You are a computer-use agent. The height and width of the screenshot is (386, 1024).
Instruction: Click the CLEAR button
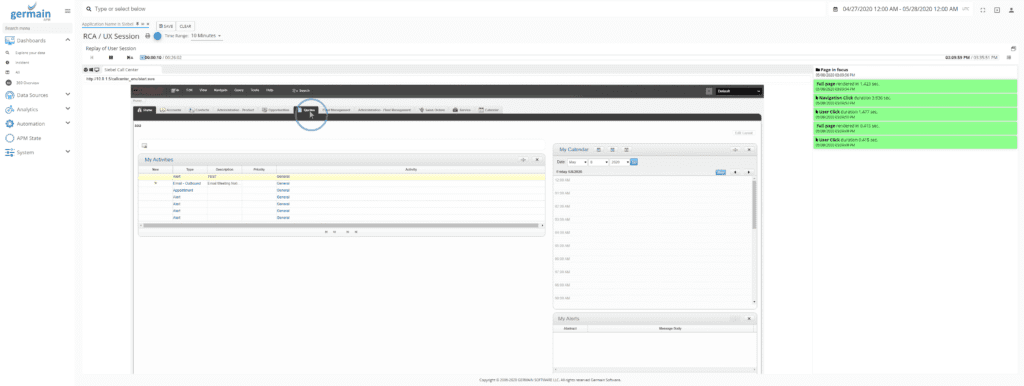(x=185, y=25)
